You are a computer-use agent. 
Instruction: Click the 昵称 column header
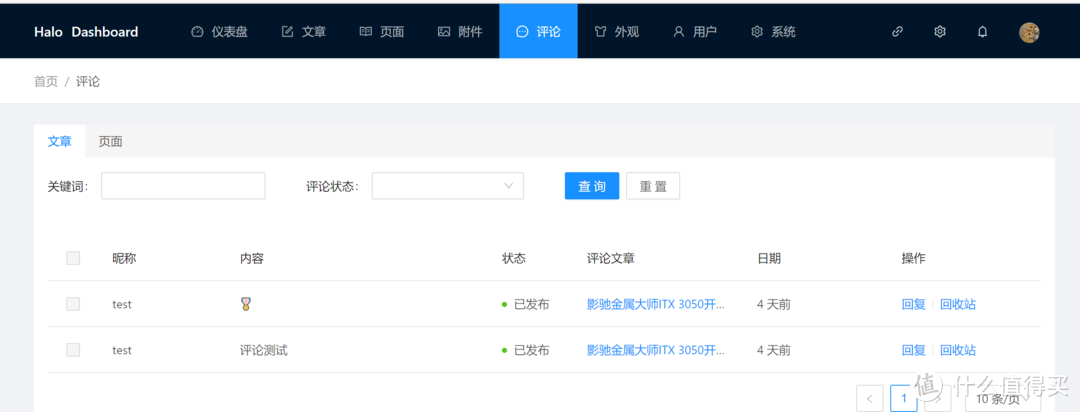coord(124,258)
